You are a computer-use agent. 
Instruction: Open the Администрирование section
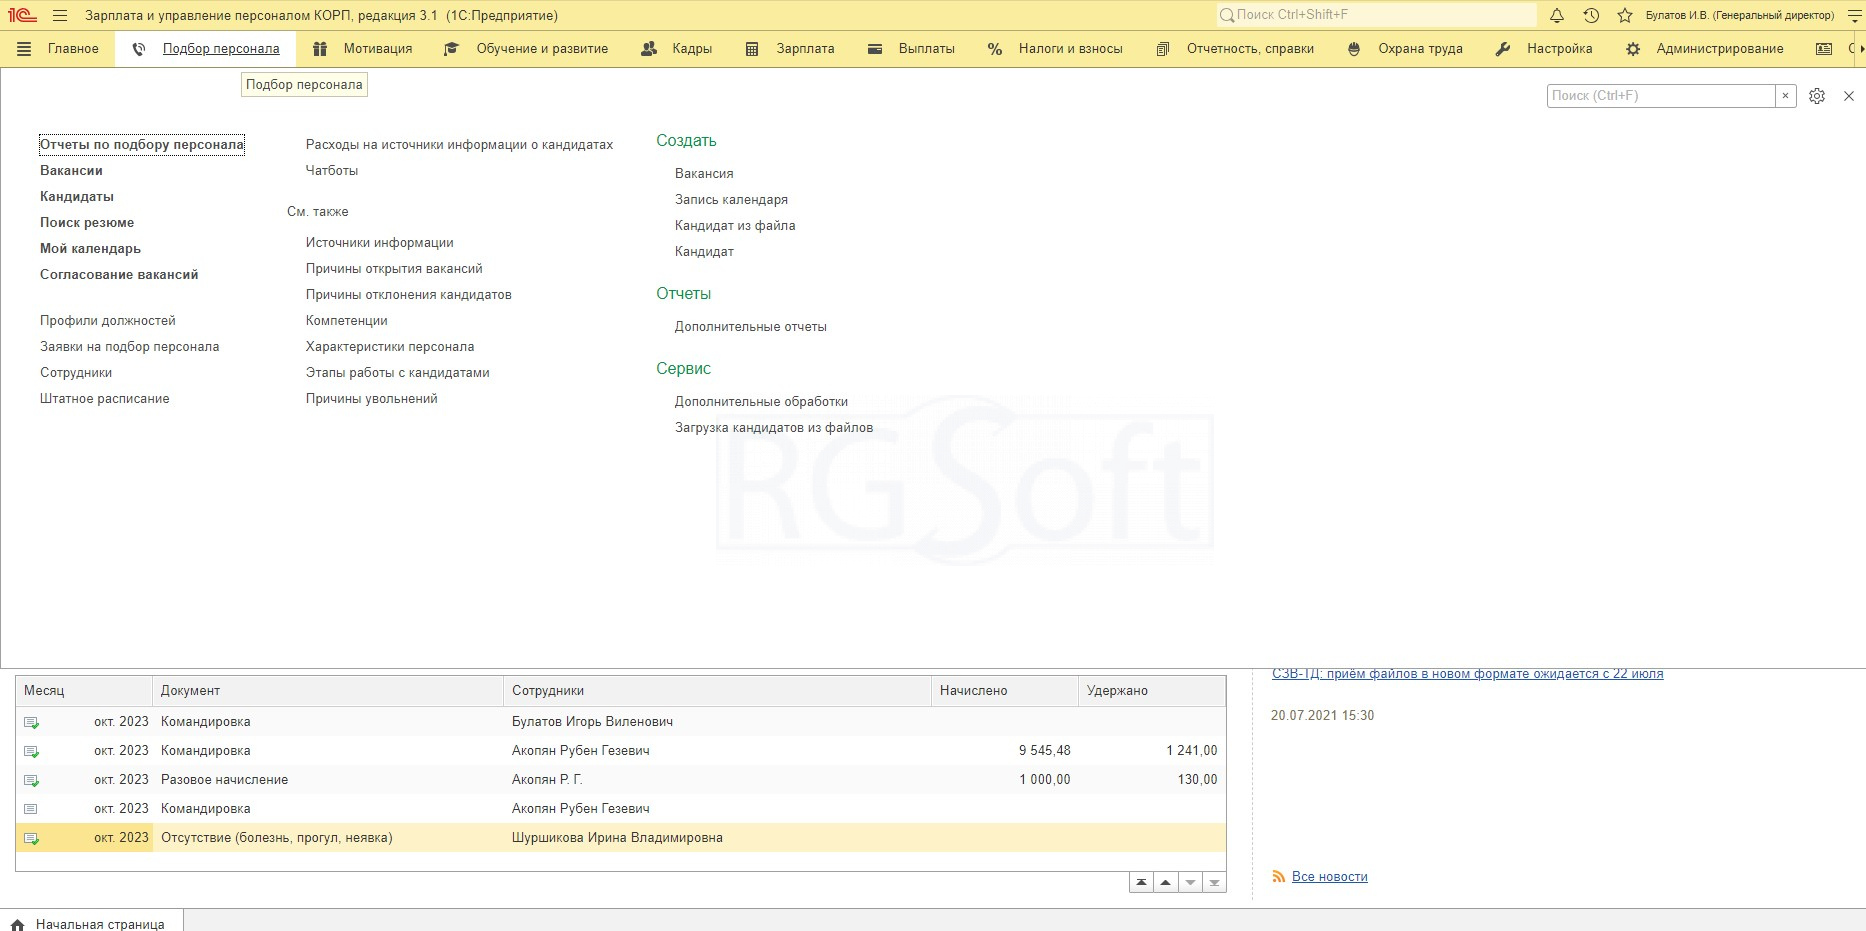(1719, 49)
